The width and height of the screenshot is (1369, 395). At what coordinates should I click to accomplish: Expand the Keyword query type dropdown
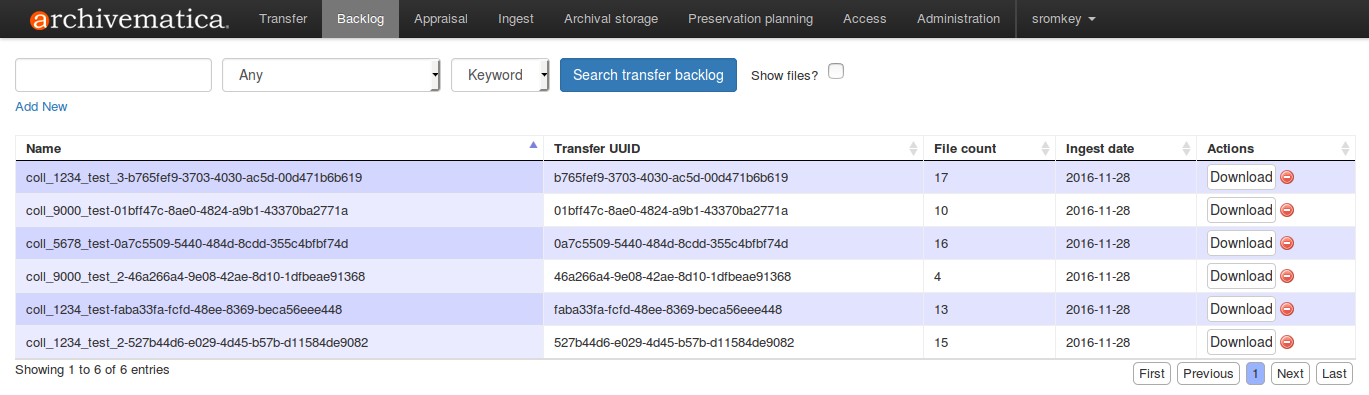pos(500,75)
